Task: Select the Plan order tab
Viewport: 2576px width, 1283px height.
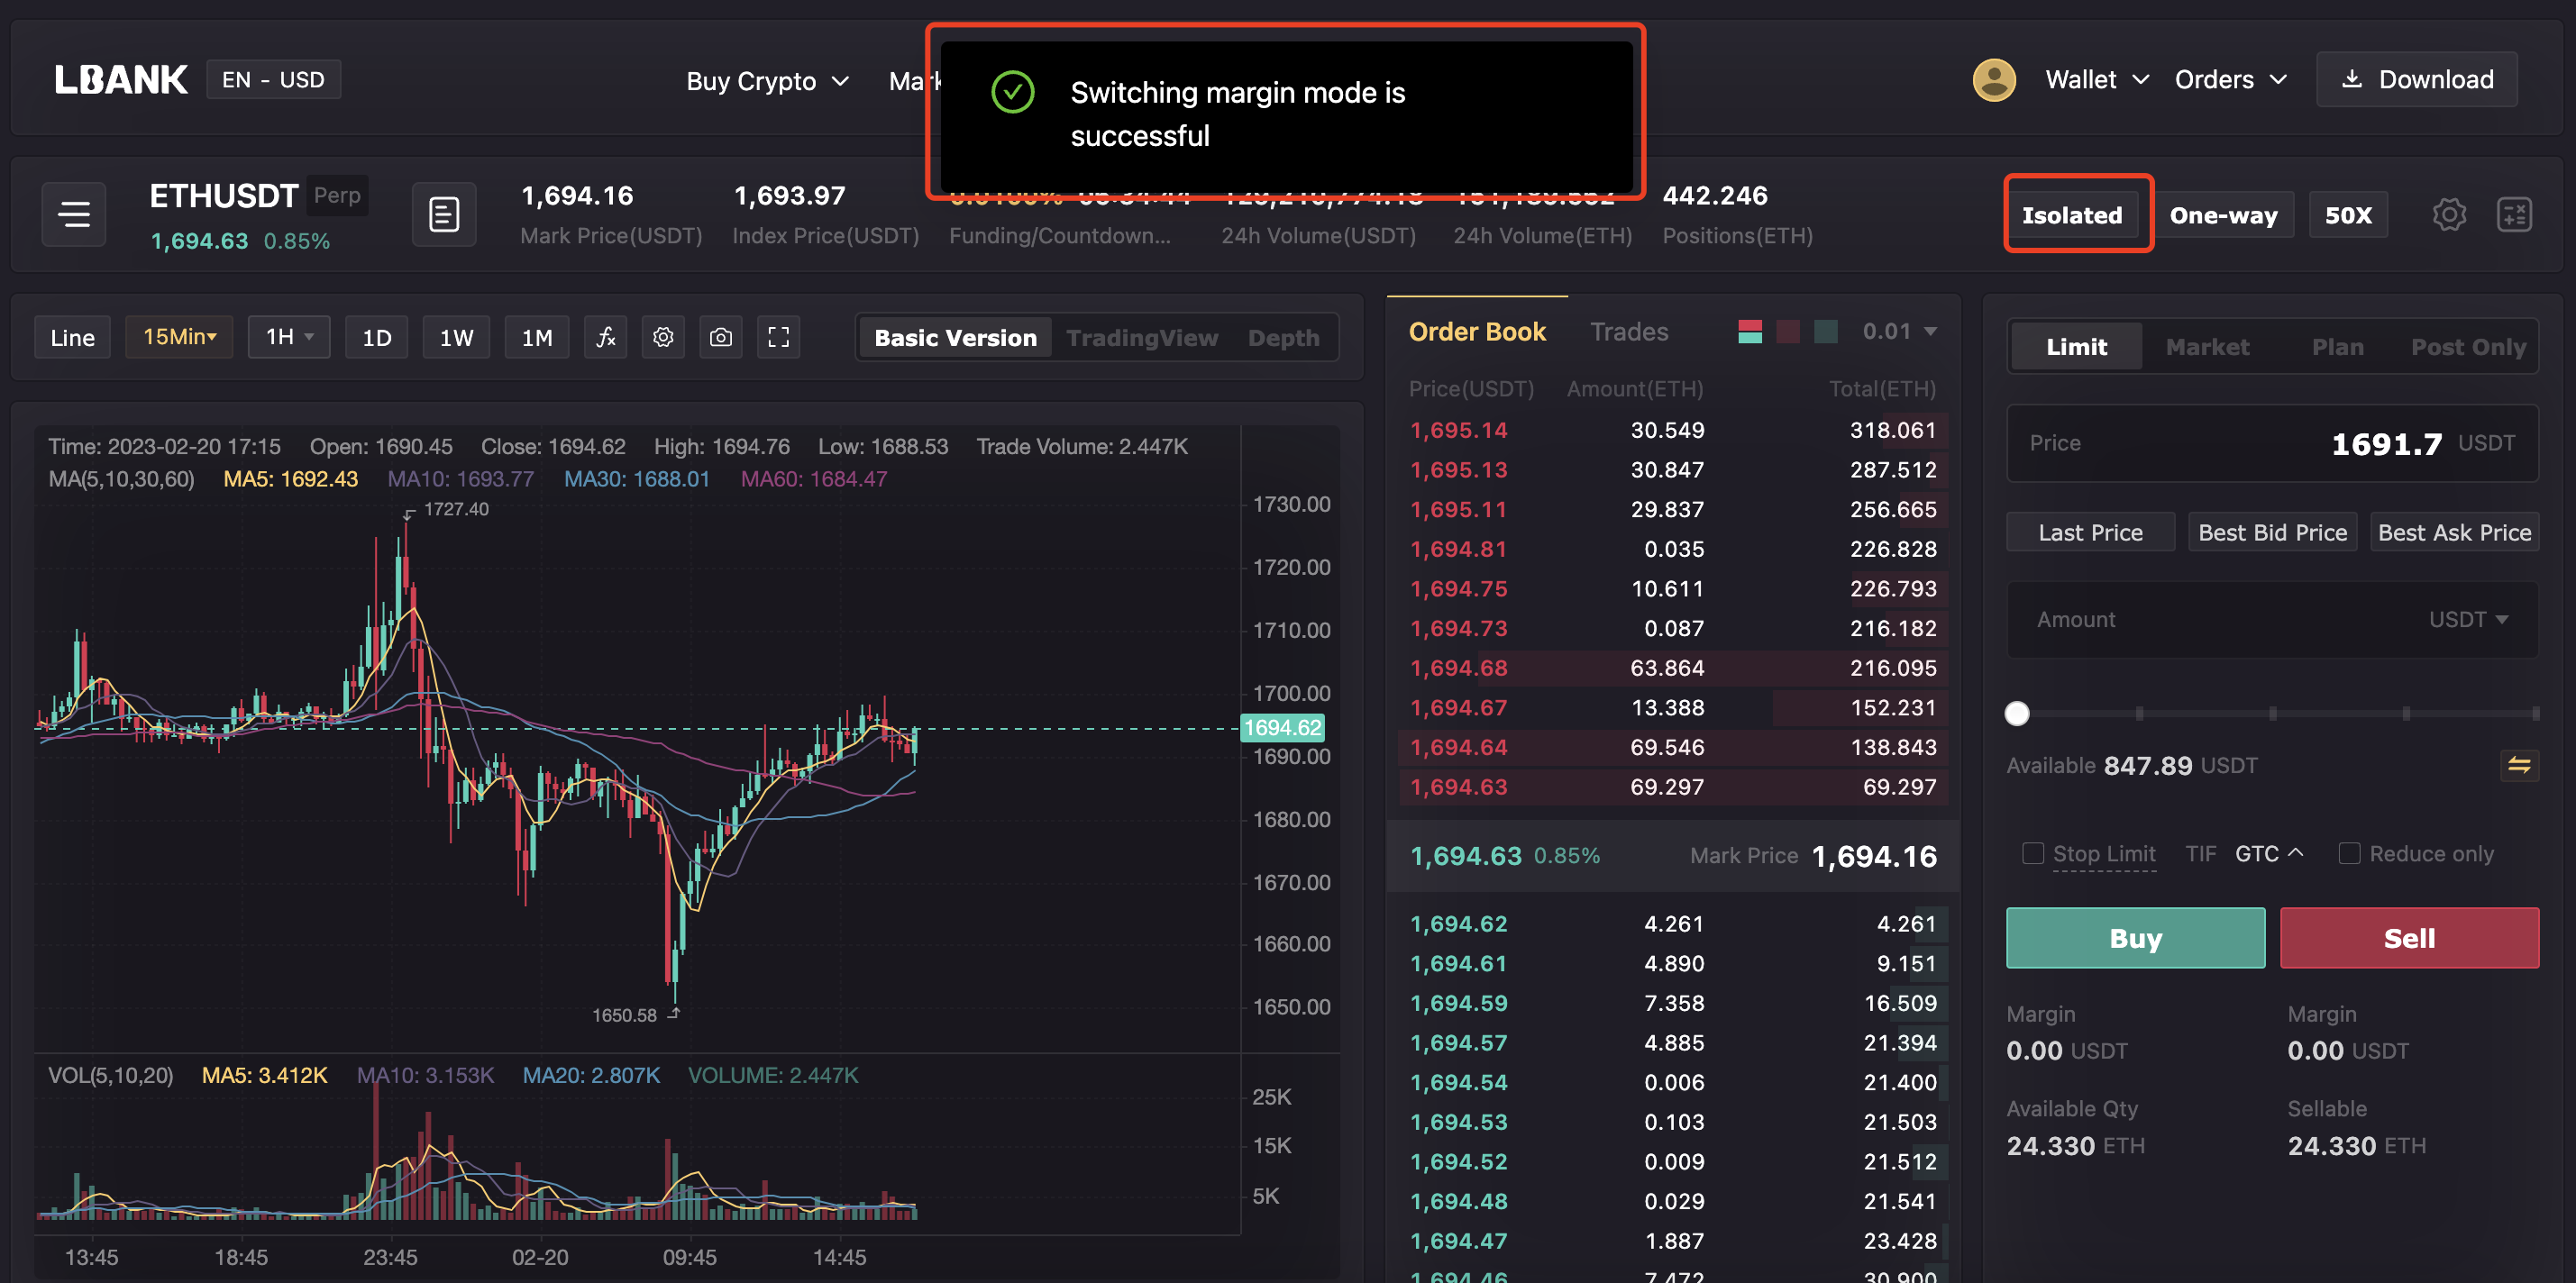Action: [2337, 346]
